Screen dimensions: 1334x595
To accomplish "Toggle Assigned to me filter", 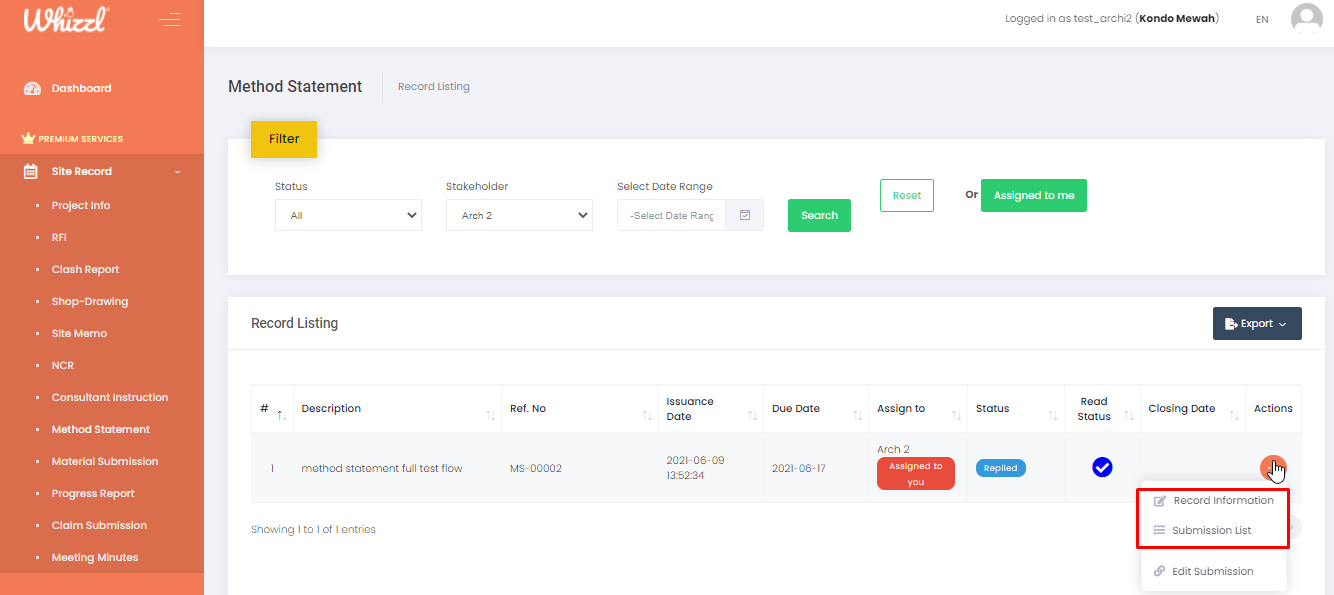I will click(1033, 195).
